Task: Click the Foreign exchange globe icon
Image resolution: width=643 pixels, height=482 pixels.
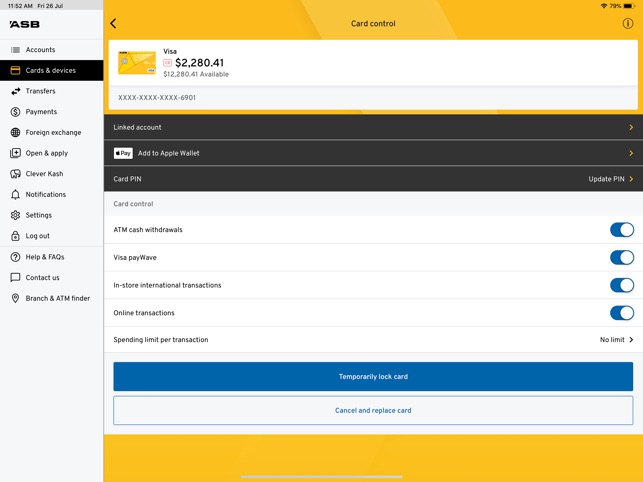Action: click(x=15, y=132)
